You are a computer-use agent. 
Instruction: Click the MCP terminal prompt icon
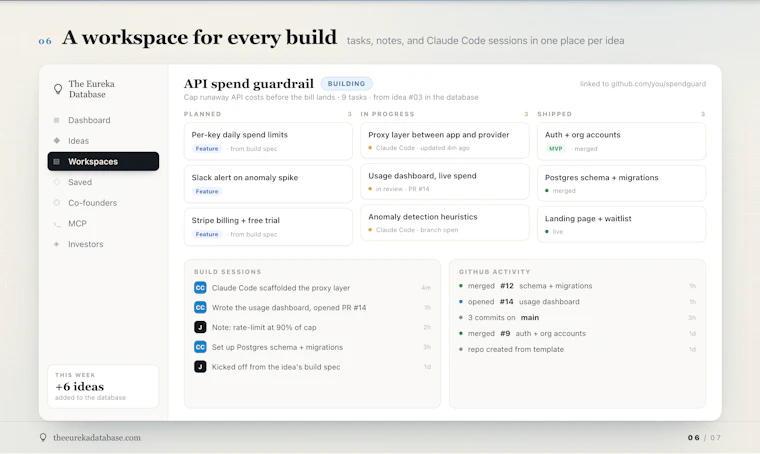[x=57, y=224]
